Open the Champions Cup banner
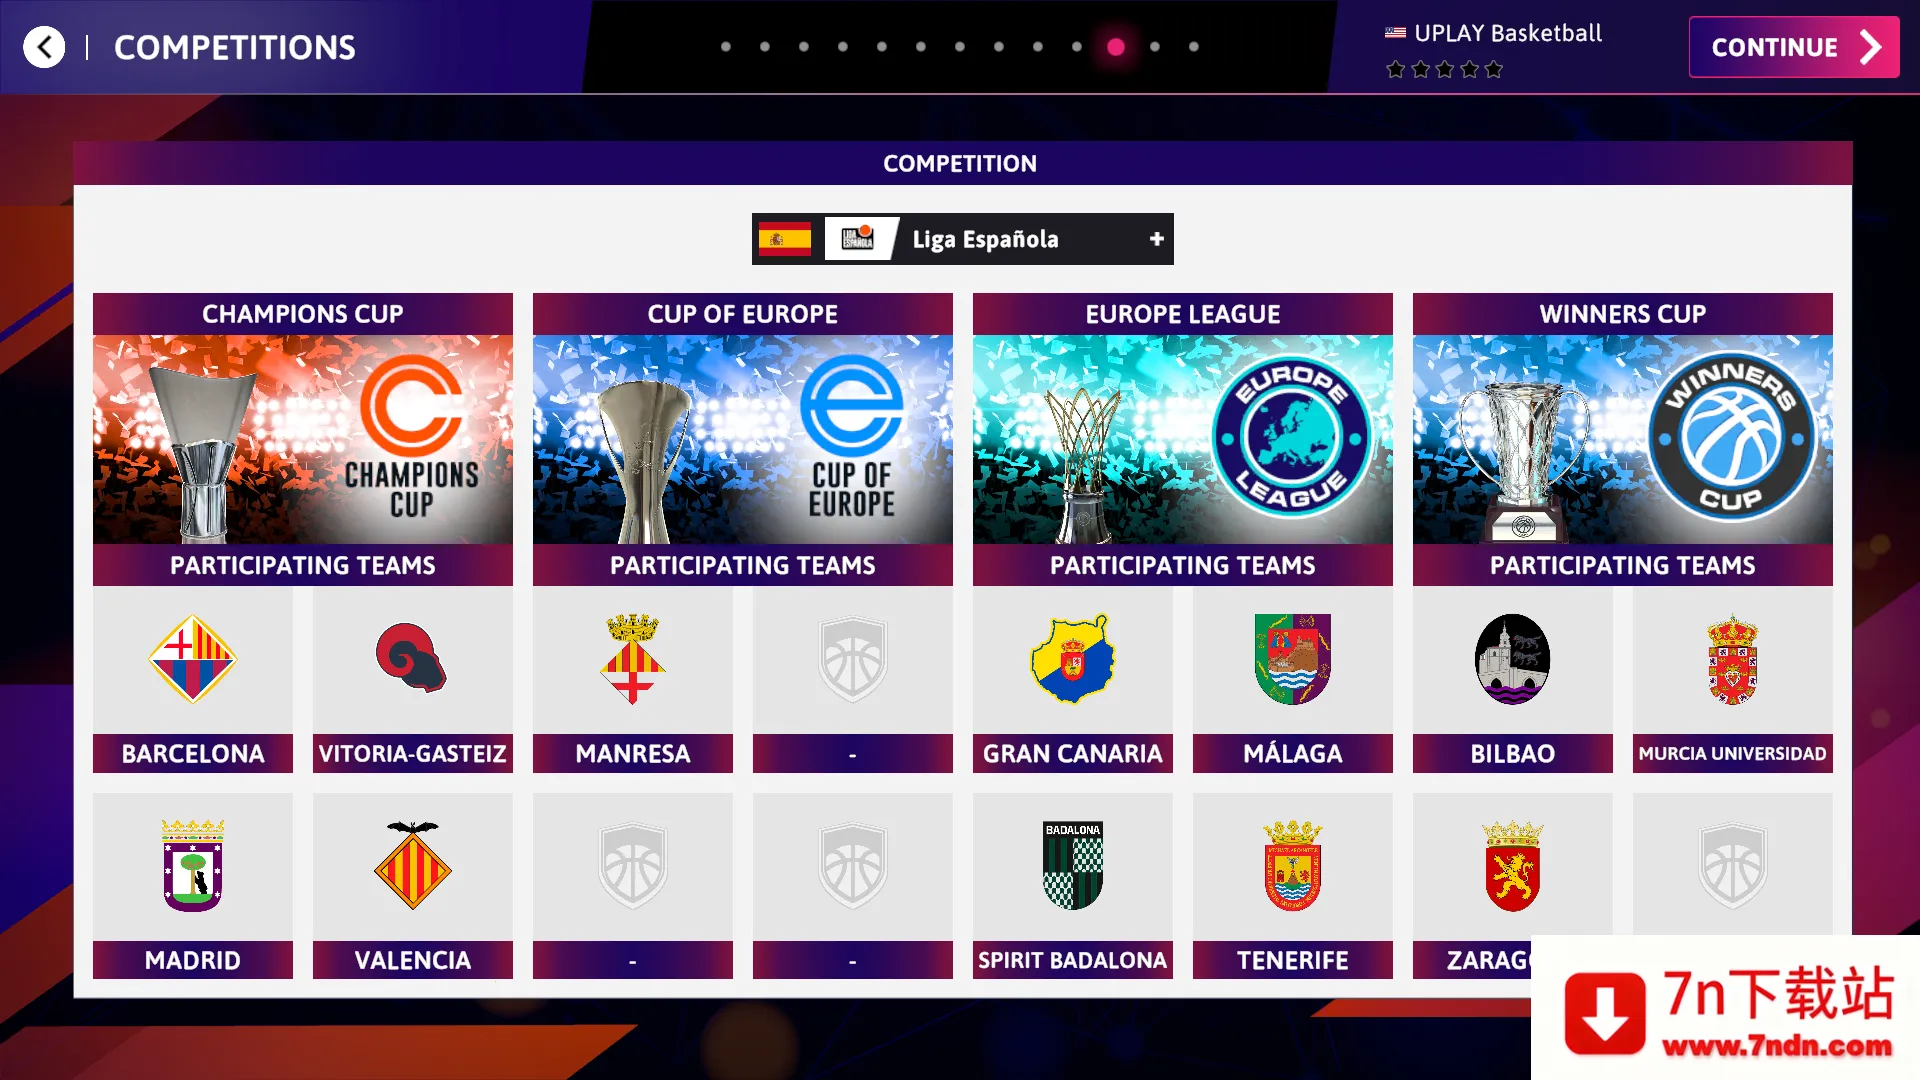The image size is (1920, 1080). tap(302, 439)
